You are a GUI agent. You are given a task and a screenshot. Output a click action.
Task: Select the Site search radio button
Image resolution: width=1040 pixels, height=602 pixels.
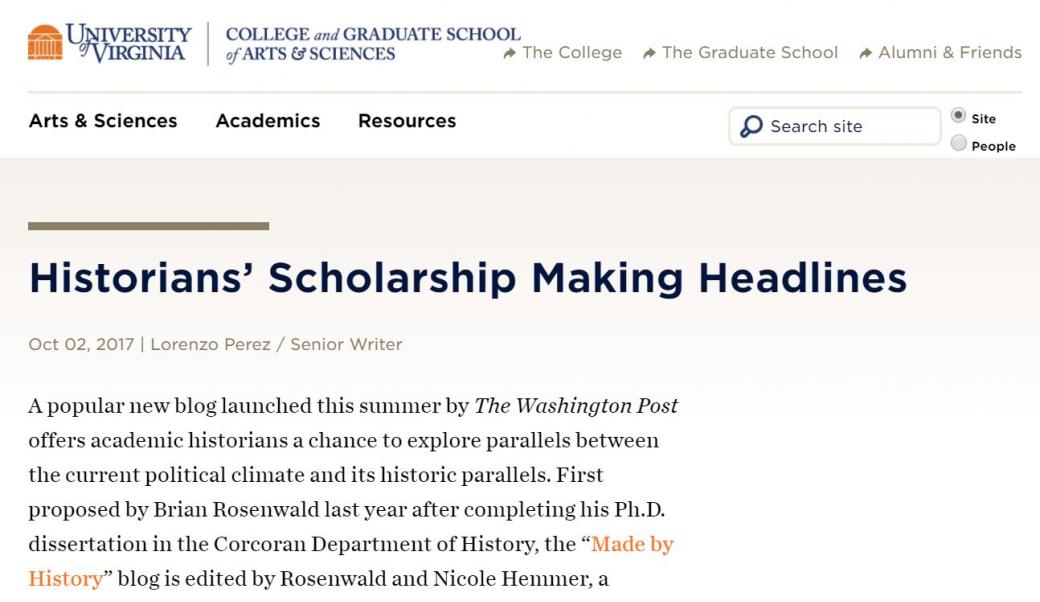click(x=959, y=116)
